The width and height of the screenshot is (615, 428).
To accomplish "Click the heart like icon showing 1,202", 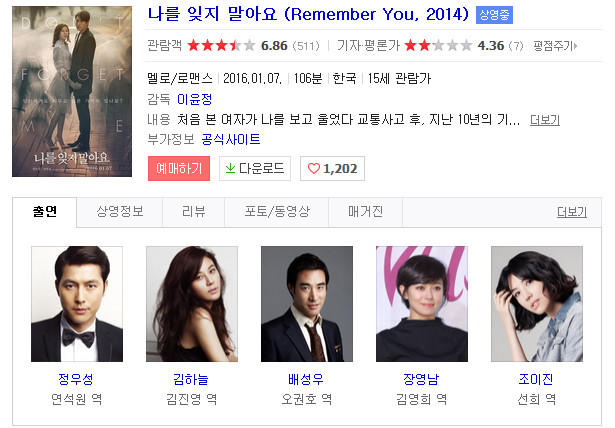I will [314, 168].
